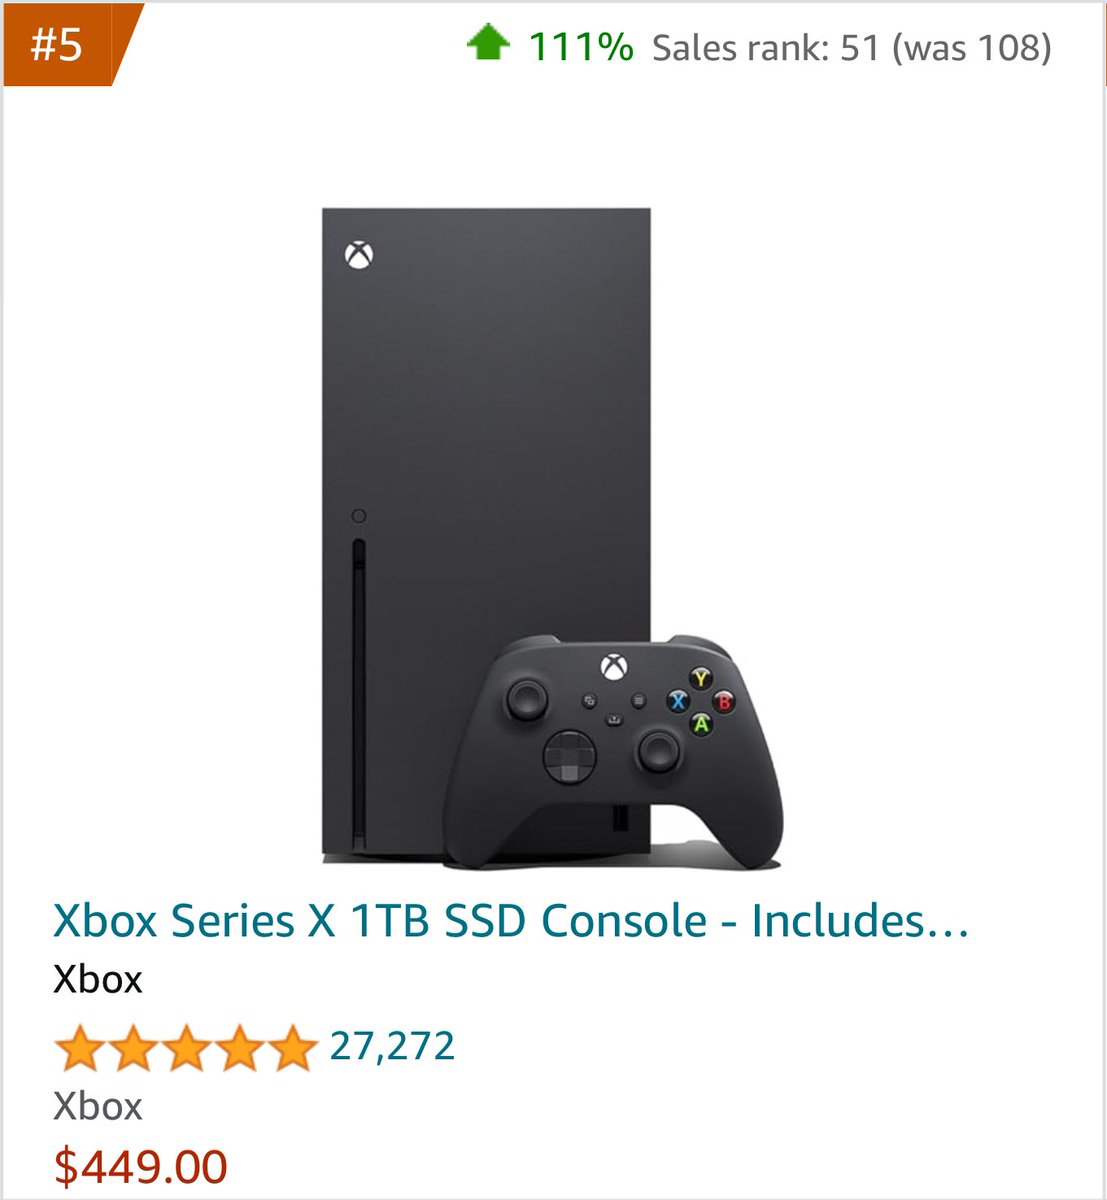Click the Menu button on the controller
The width and height of the screenshot is (1107, 1200).
(x=639, y=702)
